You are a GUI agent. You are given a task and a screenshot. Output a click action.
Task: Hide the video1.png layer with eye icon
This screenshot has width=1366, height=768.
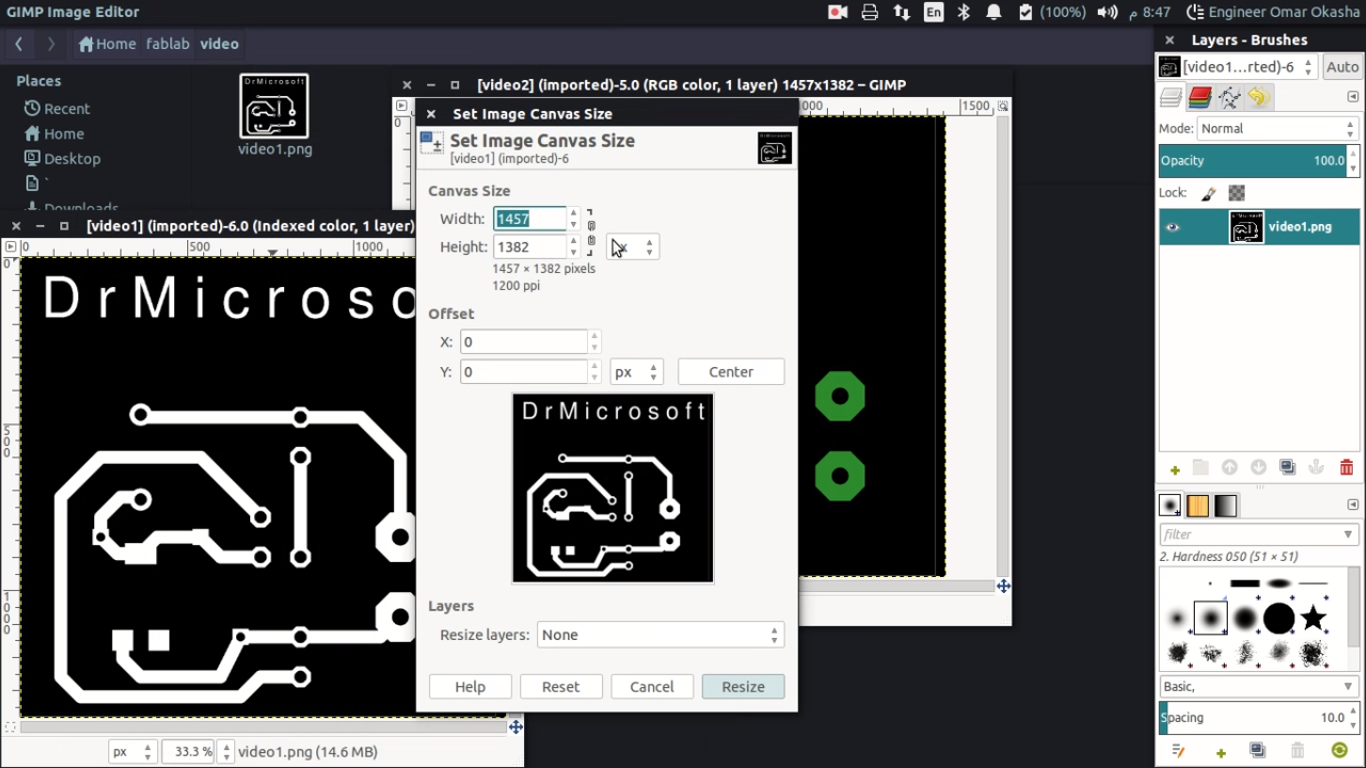coord(1173,227)
